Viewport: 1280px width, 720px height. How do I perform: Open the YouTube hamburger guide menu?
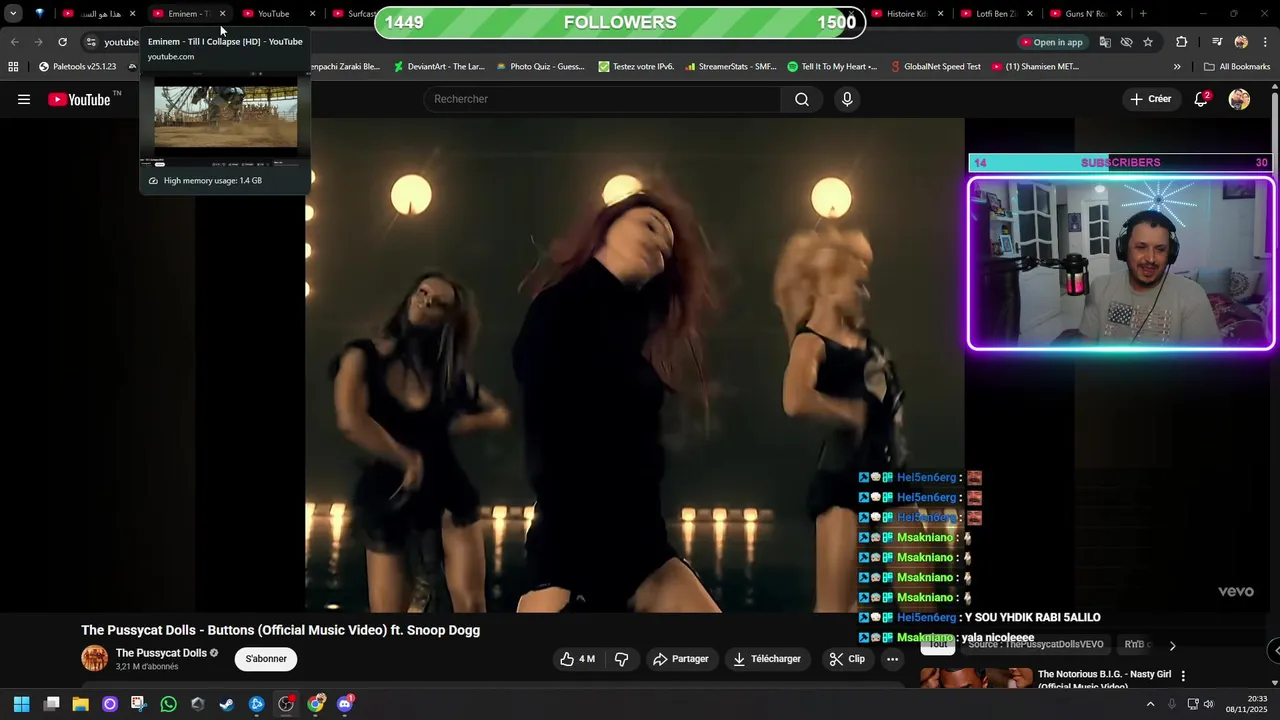[24, 99]
